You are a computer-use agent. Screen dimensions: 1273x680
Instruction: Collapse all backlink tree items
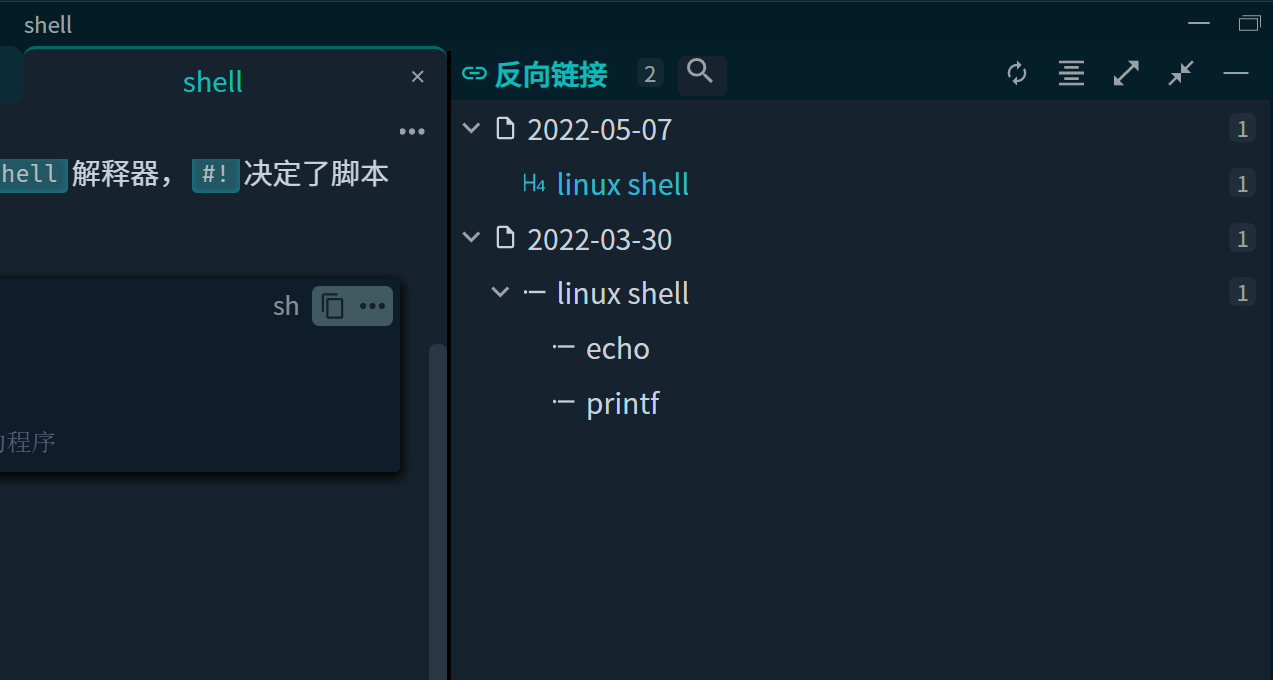coord(1181,73)
